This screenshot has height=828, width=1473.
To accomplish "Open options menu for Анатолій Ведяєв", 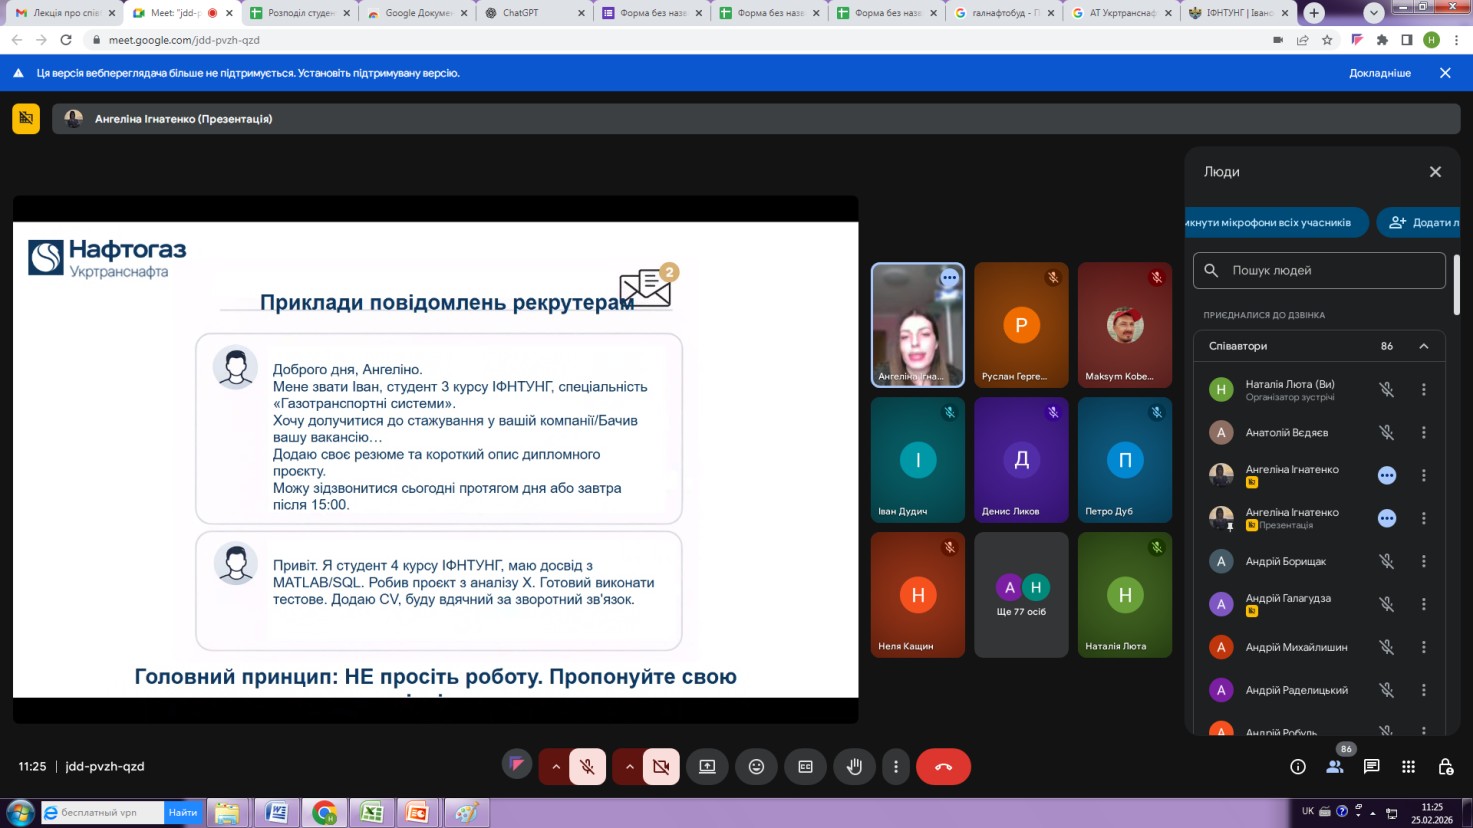I will (1424, 433).
